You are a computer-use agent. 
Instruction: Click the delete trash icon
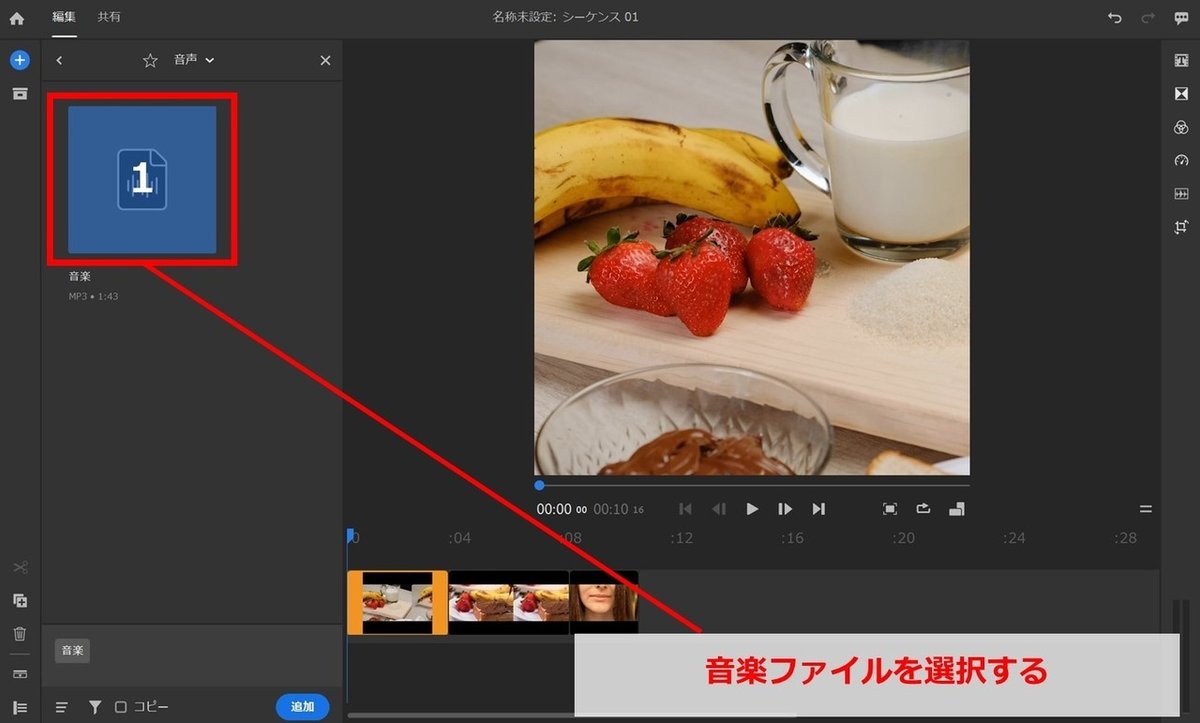(x=20, y=634)
